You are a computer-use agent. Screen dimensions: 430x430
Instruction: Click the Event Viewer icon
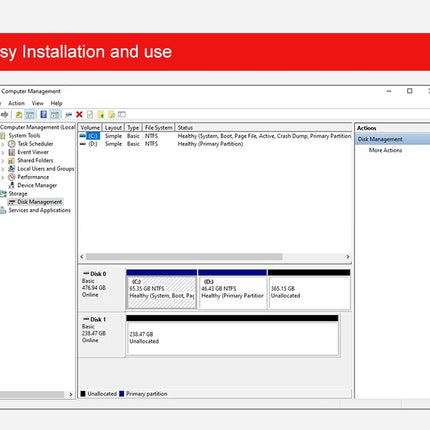tap(12, 152)
